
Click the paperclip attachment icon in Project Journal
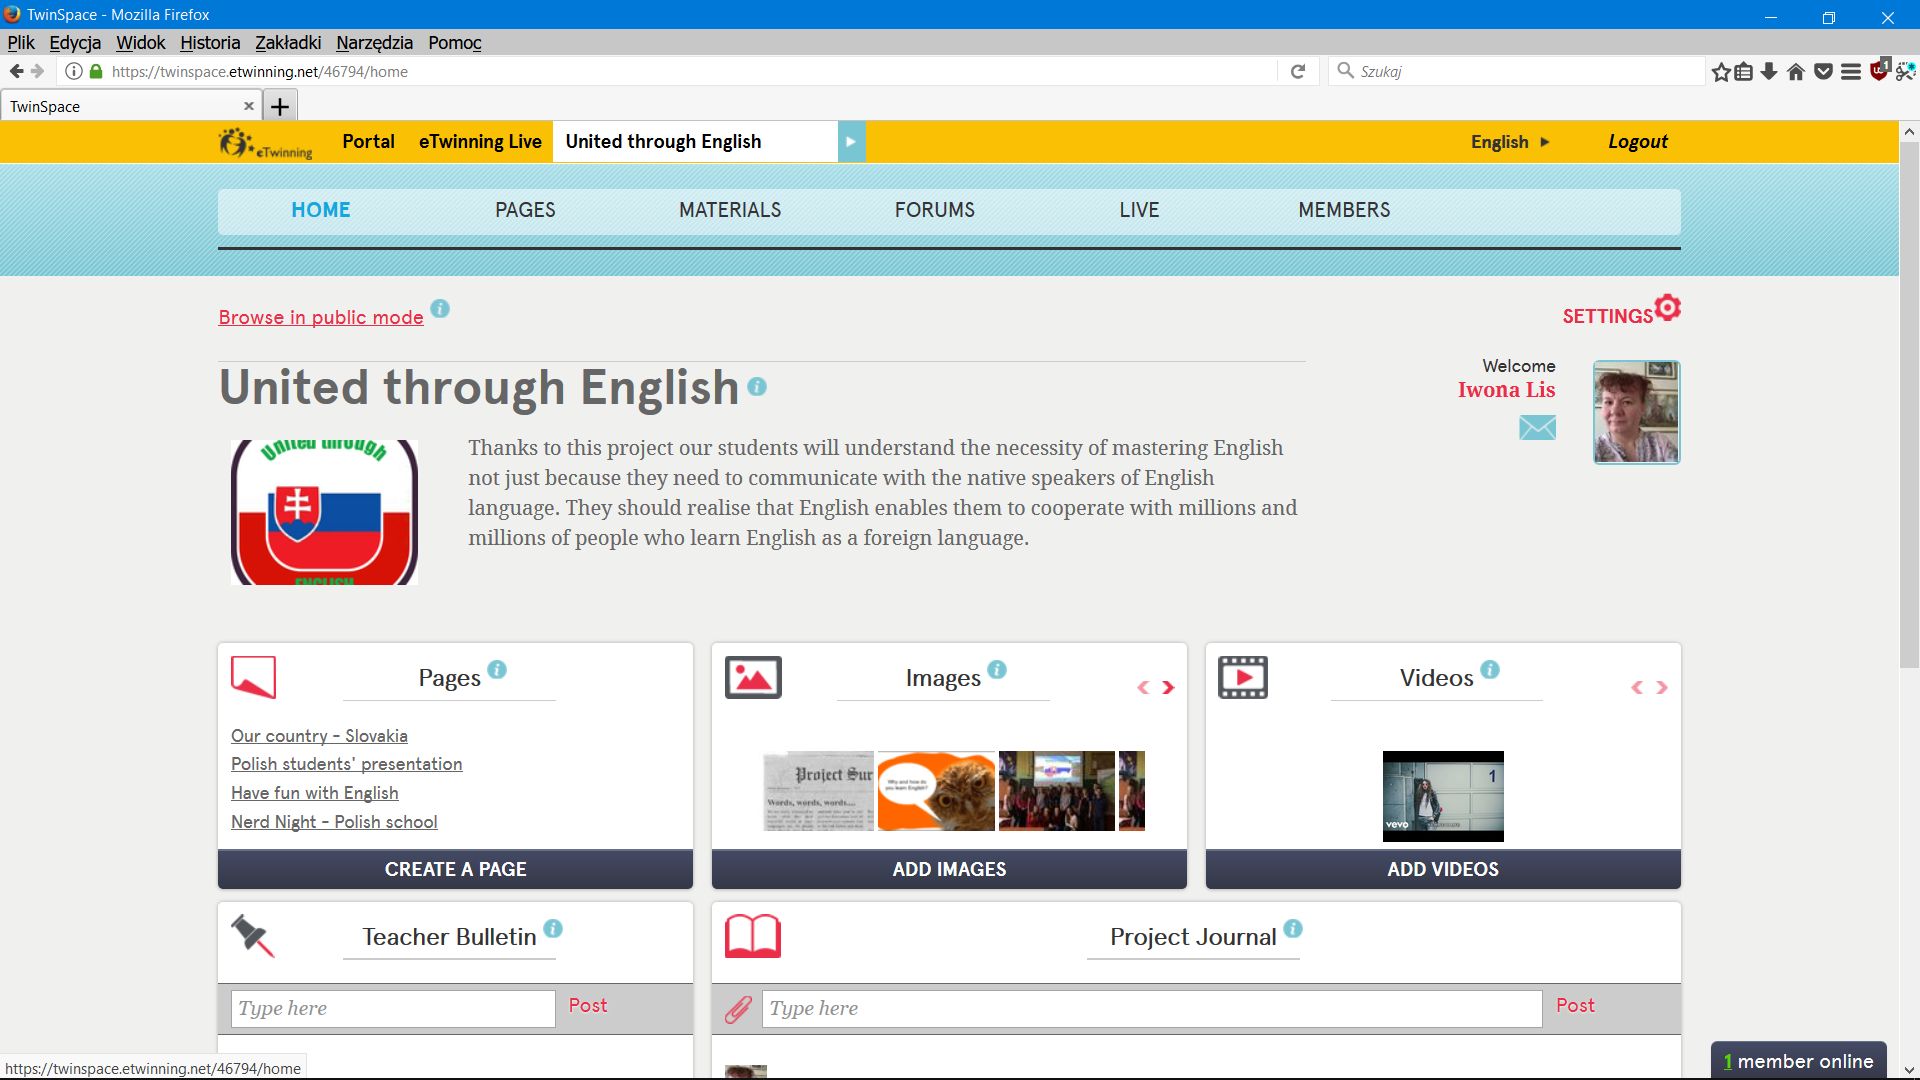pos(738,1009)
